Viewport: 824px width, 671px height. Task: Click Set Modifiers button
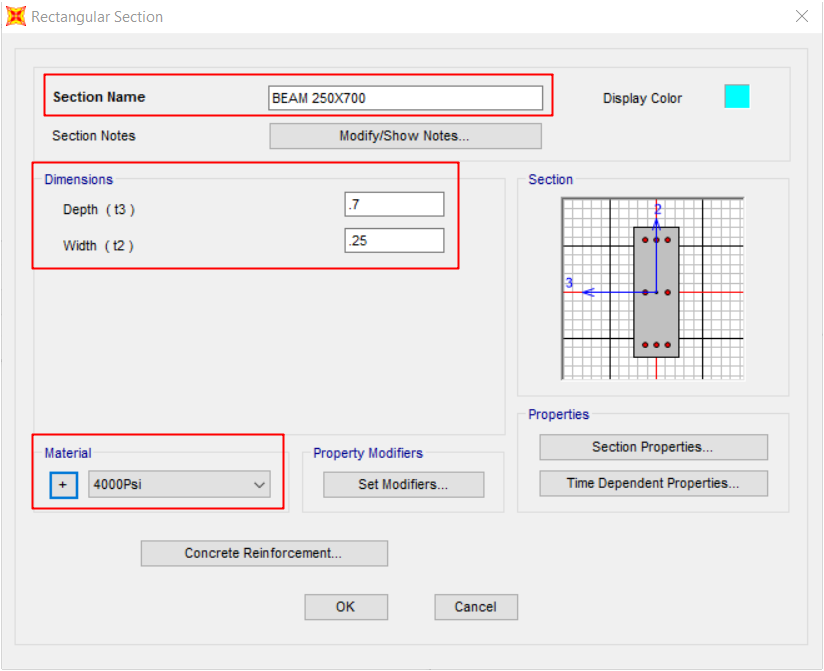[x=404, y=484]
